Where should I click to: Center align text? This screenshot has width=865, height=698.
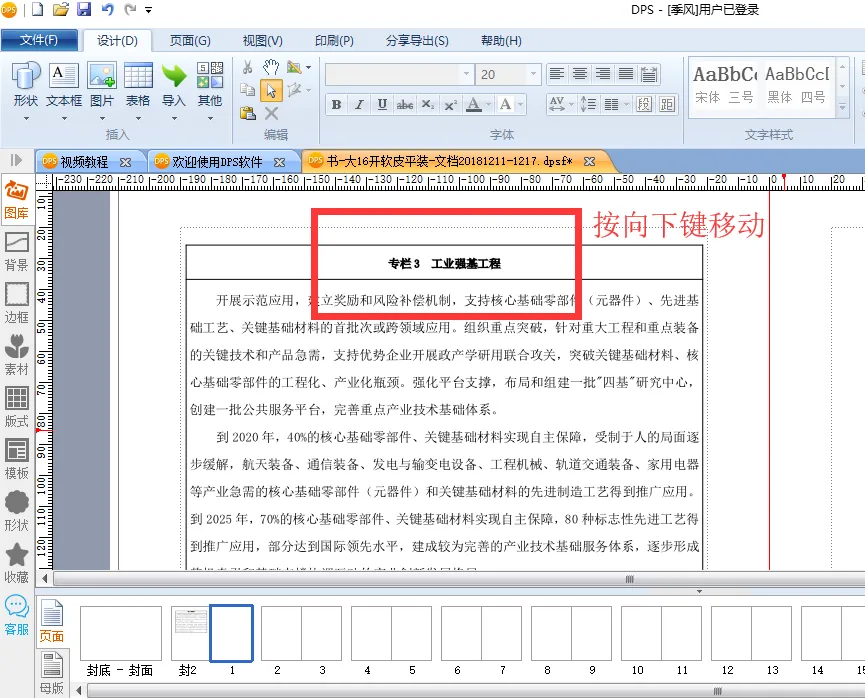coord(580,74)
